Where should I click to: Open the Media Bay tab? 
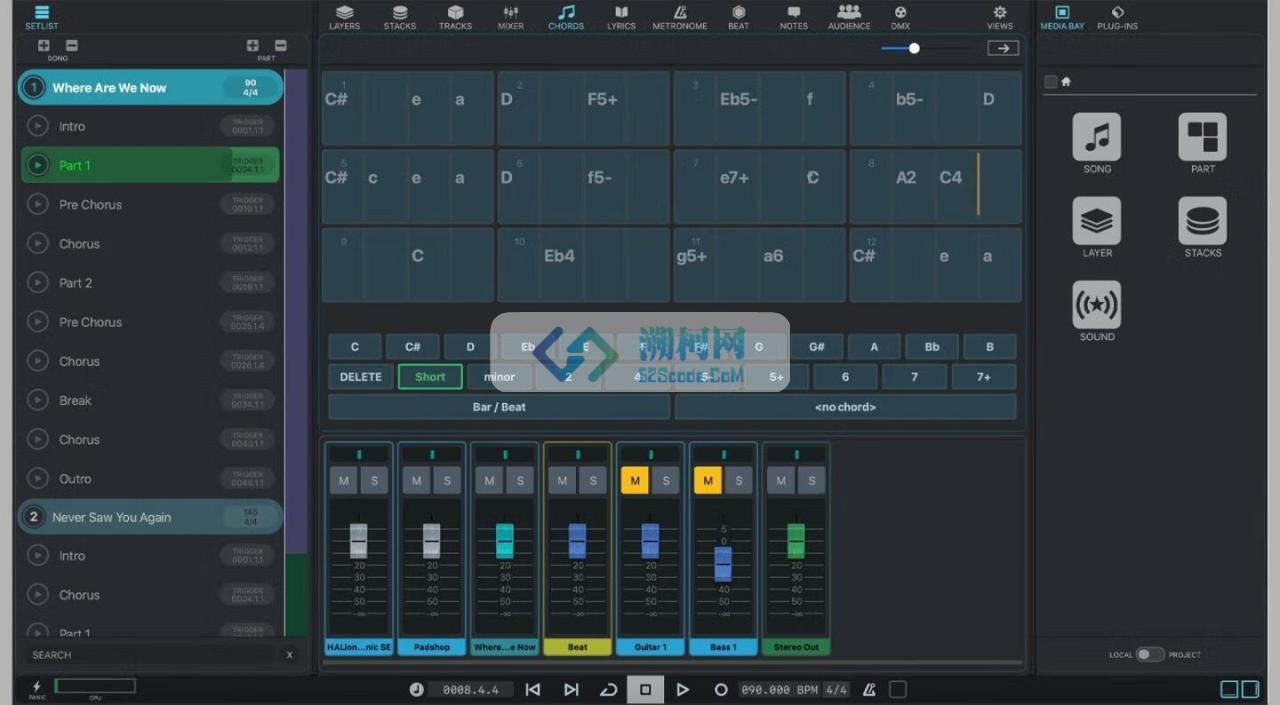click(1062, 16)
